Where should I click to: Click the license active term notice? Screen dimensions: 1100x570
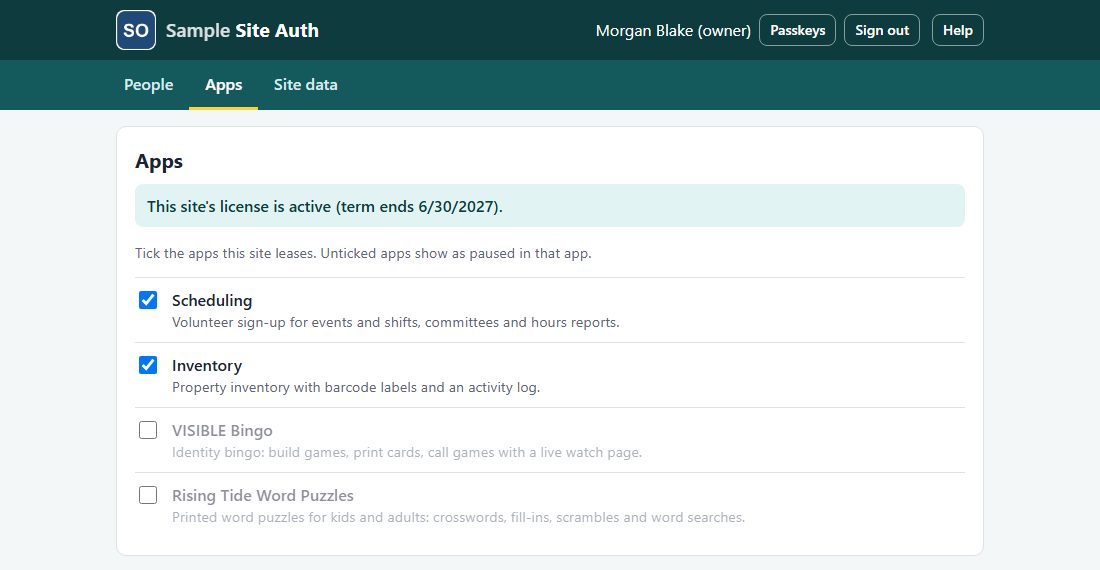coord(549,206)
